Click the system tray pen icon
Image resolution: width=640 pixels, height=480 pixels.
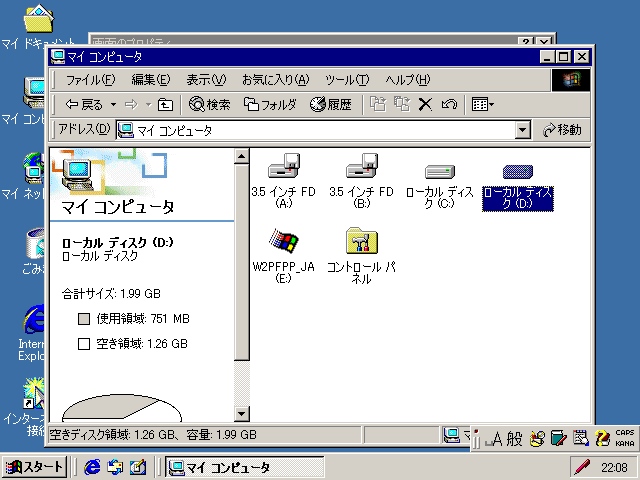pyautogui.click(x=582, y=467)
